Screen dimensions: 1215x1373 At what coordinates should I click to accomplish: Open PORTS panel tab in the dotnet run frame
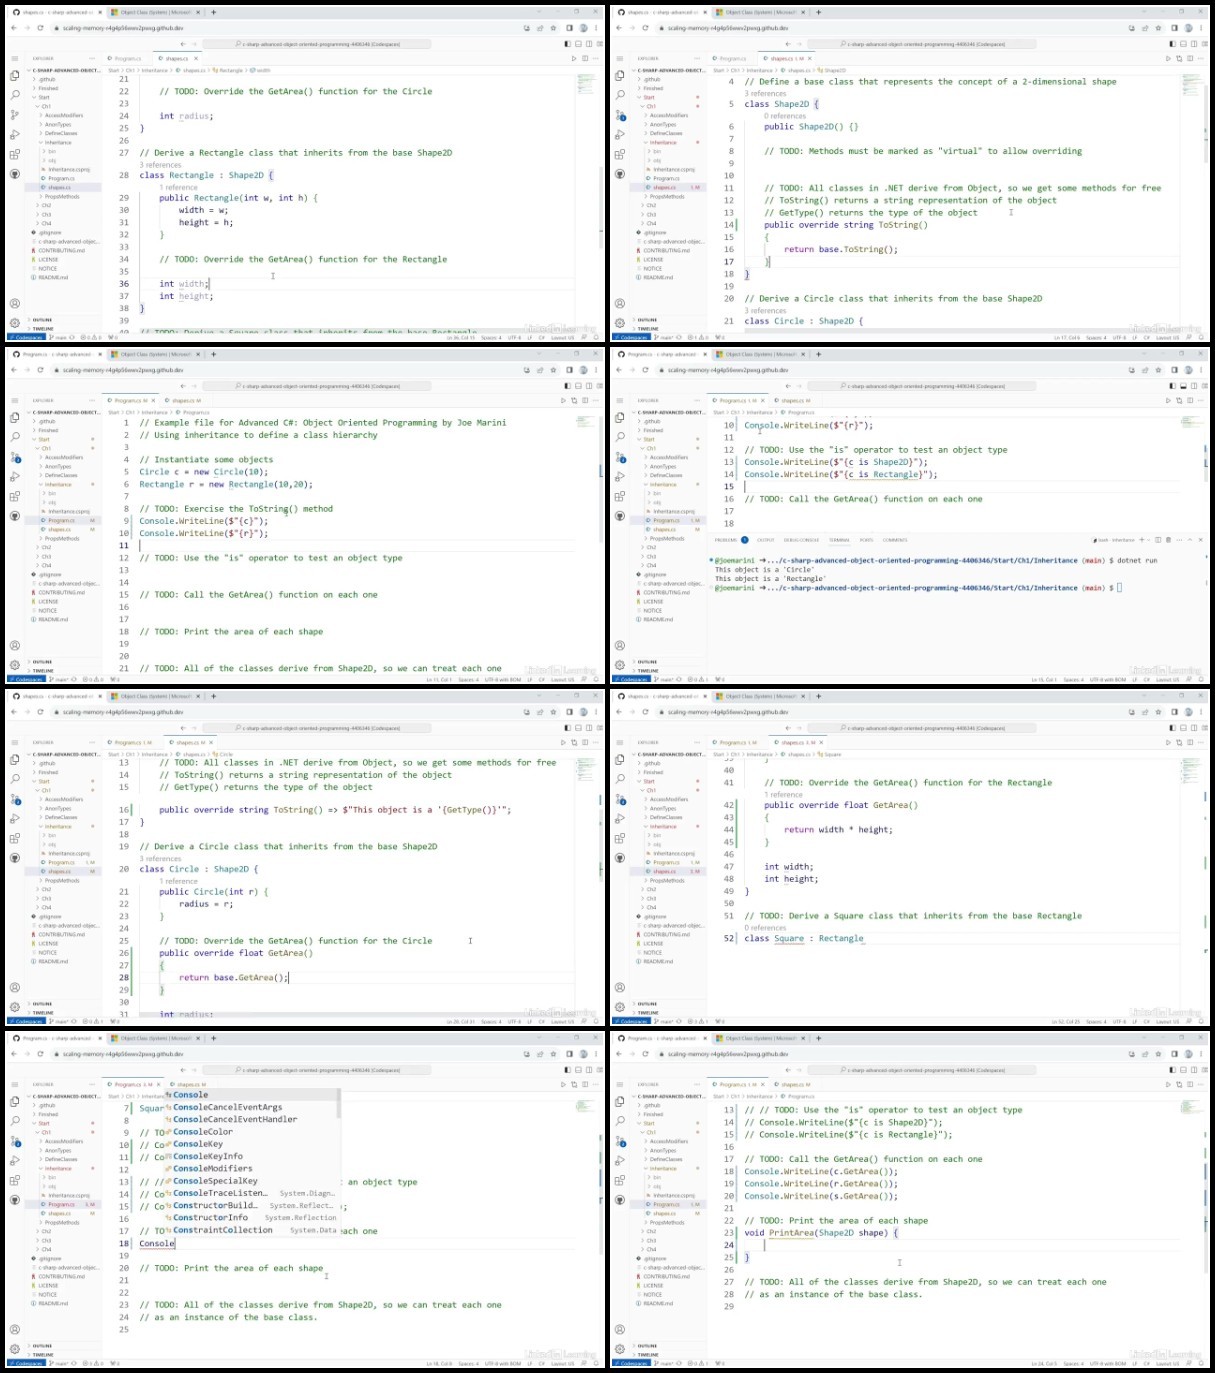866,540
